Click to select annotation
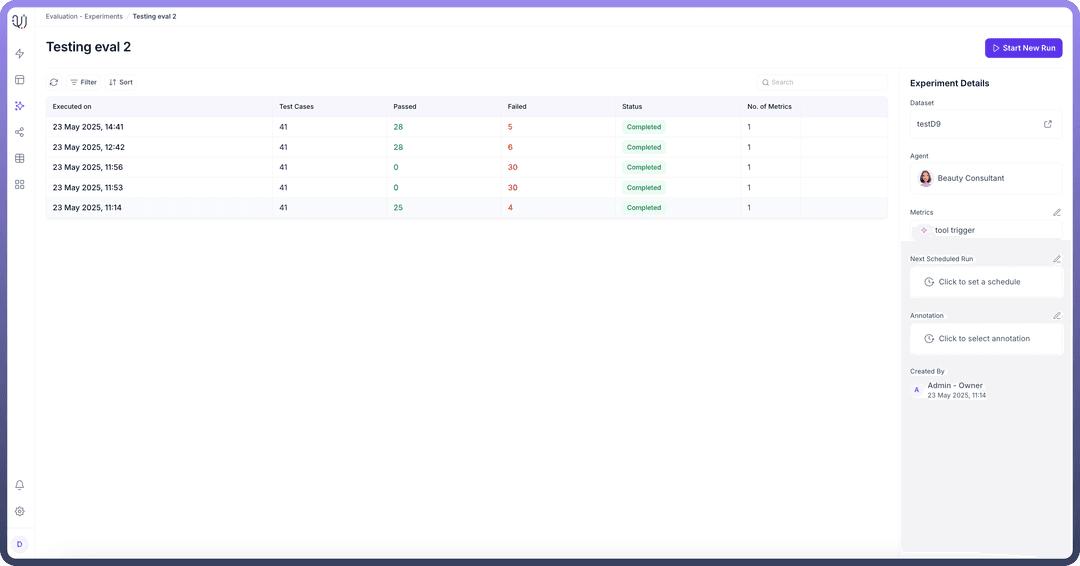 click(x=984, y=339)
